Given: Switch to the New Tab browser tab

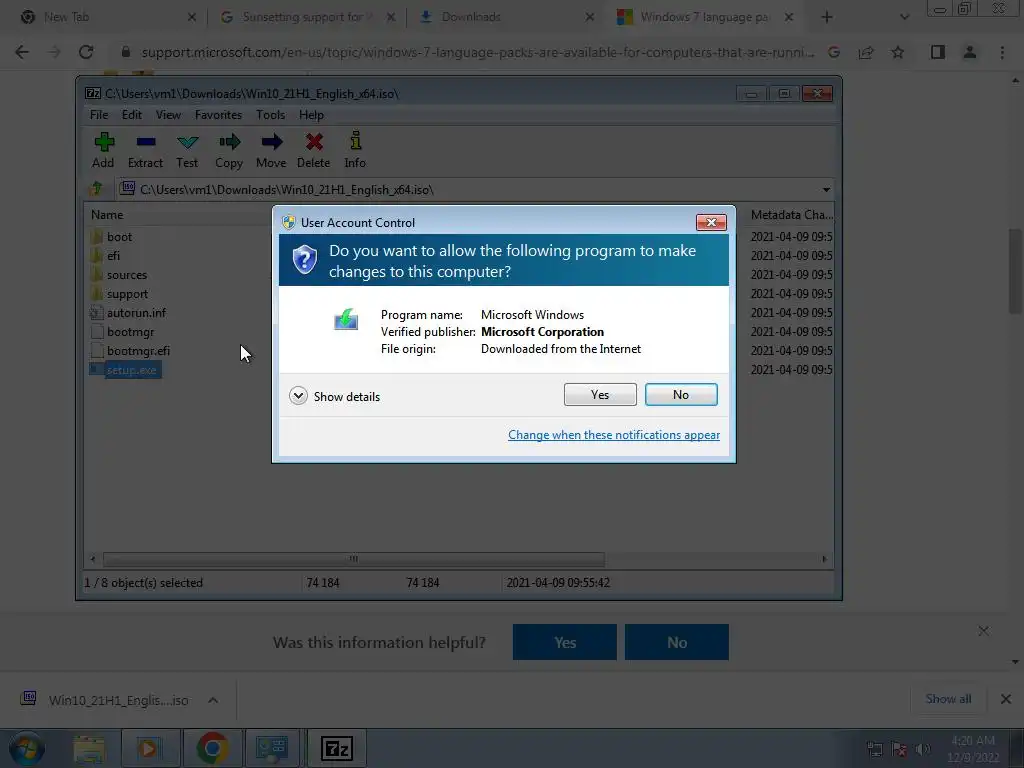Looking at the screenshot, I should point(108,17).
